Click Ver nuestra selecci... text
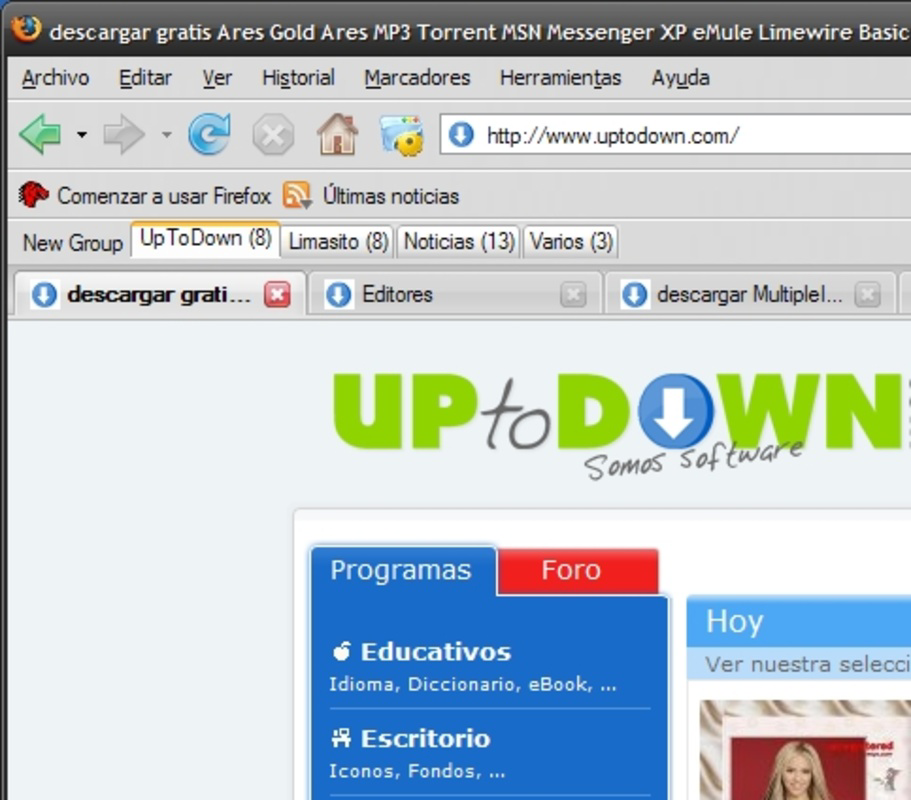Image resolution: width=911 pixels, height=800 pixels. 808,664
